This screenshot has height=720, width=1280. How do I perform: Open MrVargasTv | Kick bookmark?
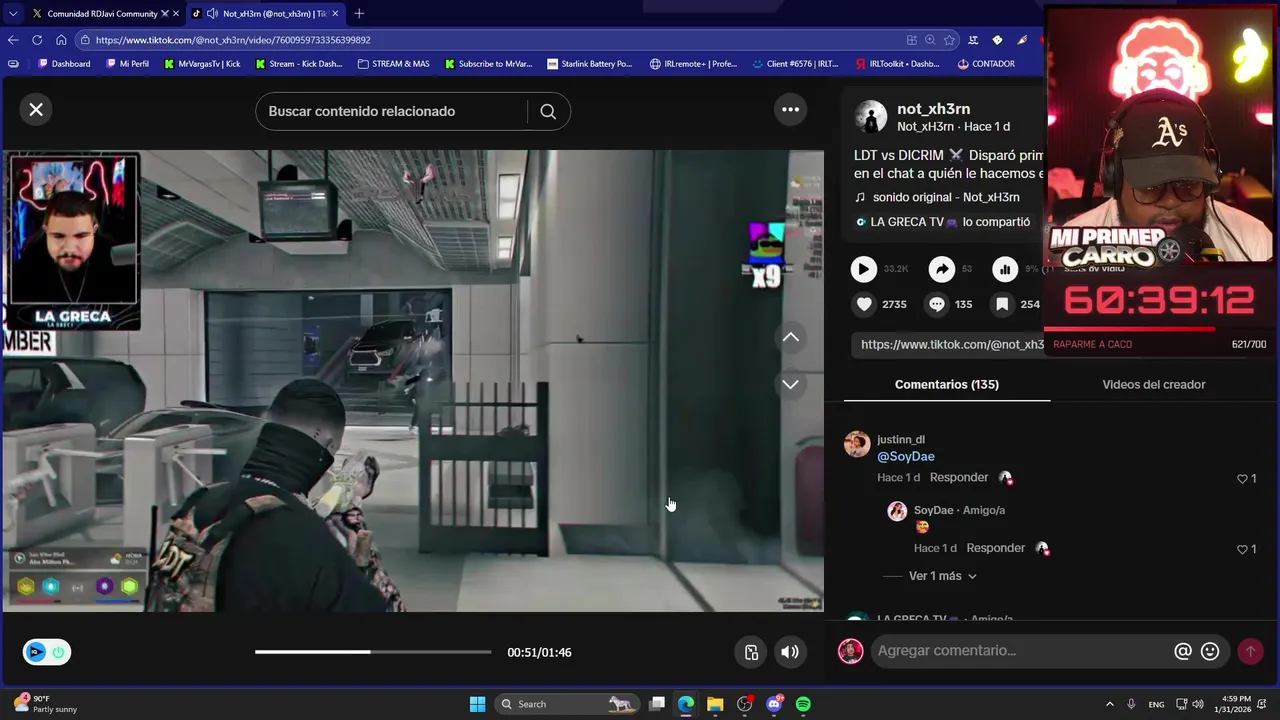[x=202, y=64]
